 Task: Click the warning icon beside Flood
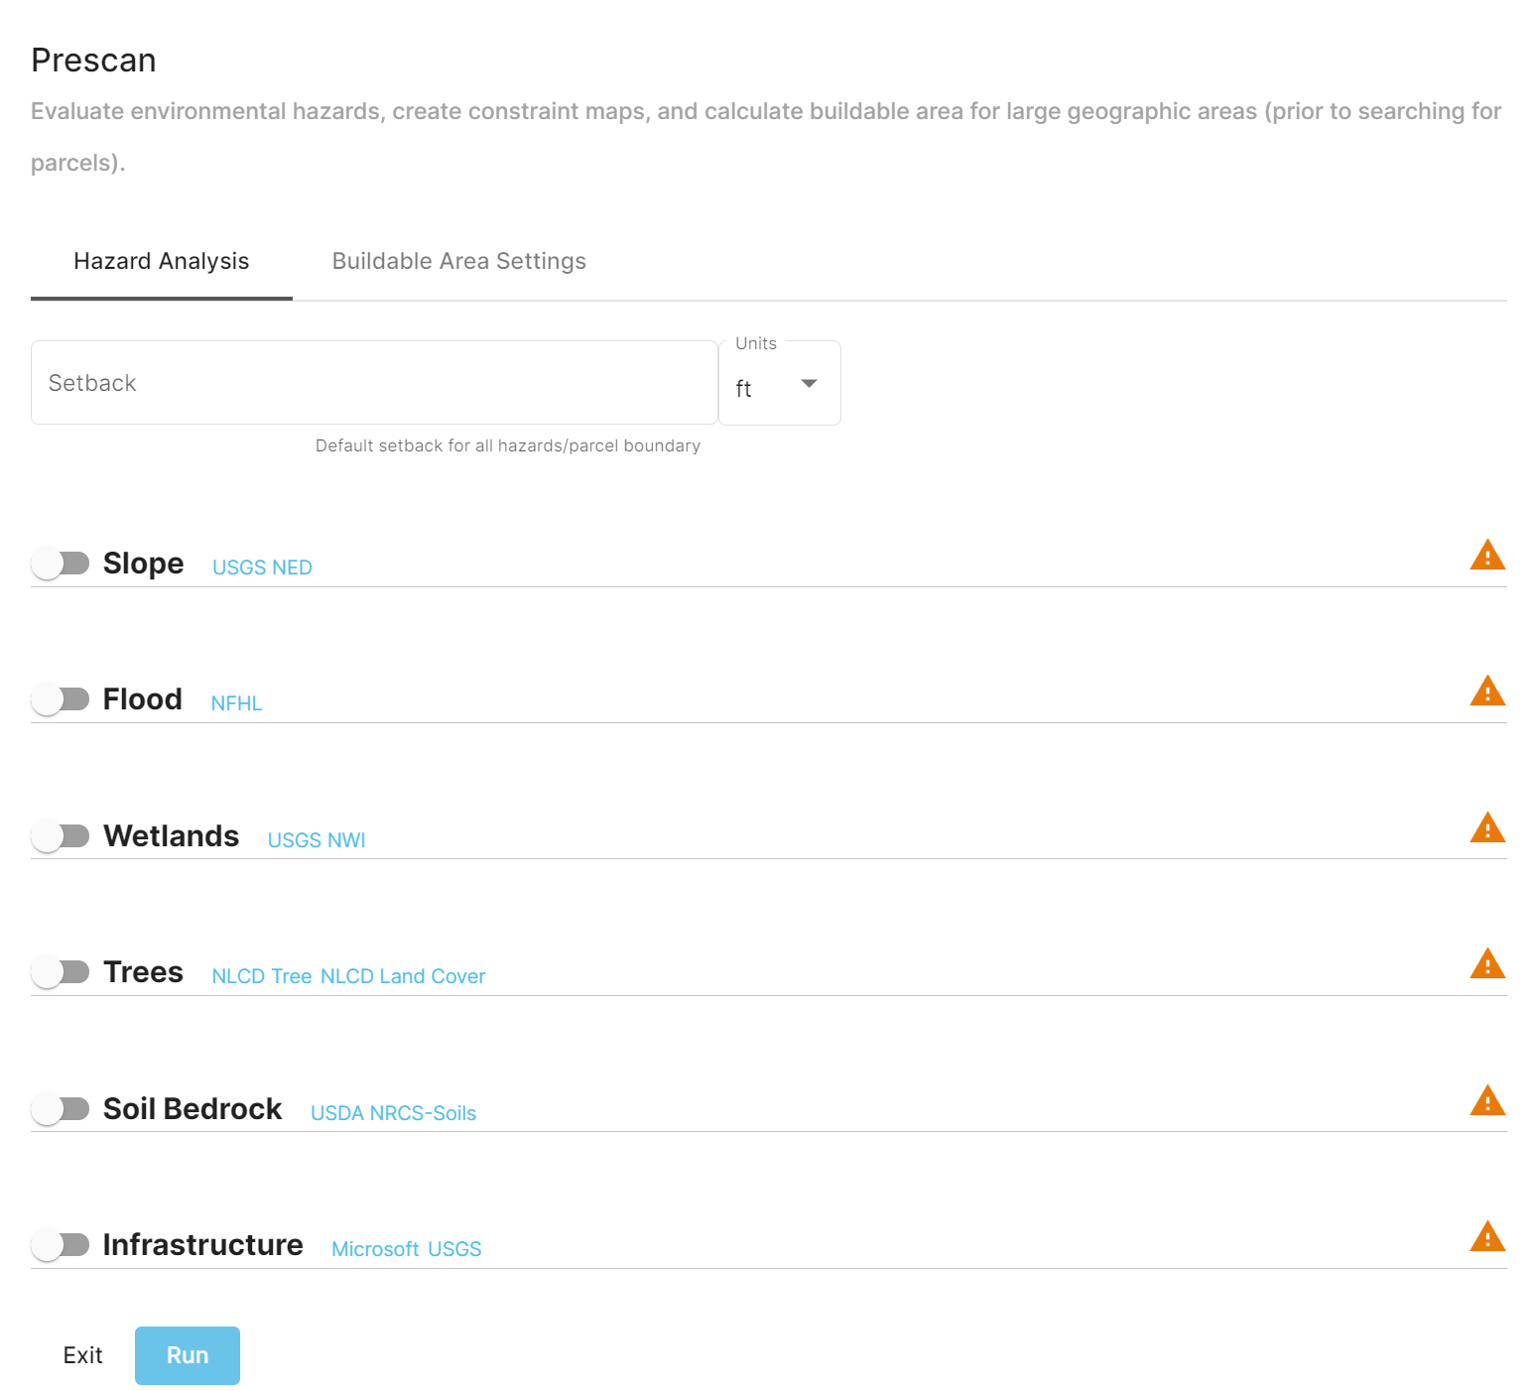[1487, 691]
